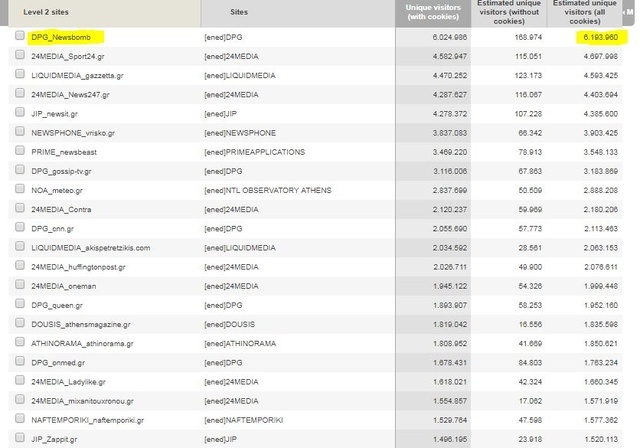
Task: Open the LIQUIDMEDIA_gazzetta.gr site entry
Action: tap(77, 75)
